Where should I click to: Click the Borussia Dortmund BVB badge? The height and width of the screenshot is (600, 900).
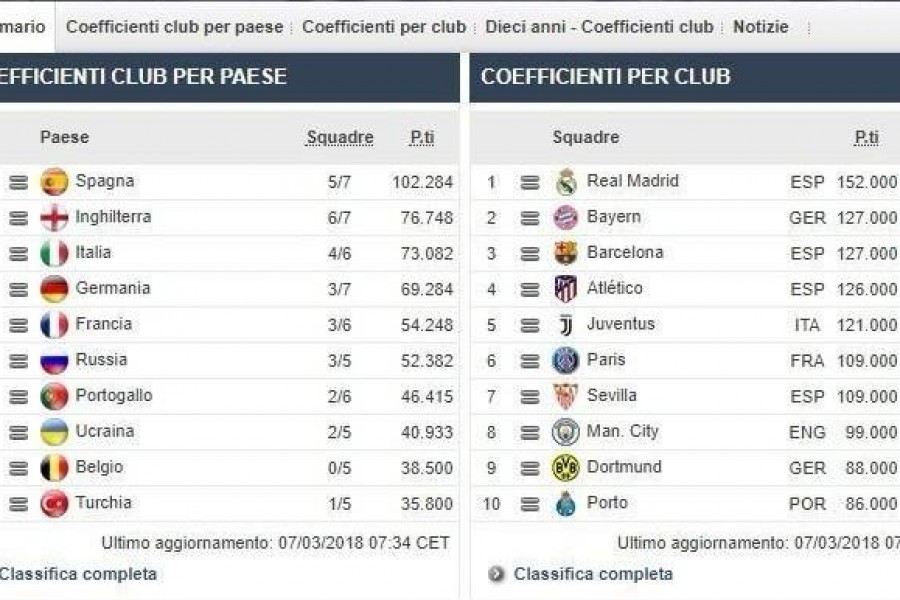565,468
